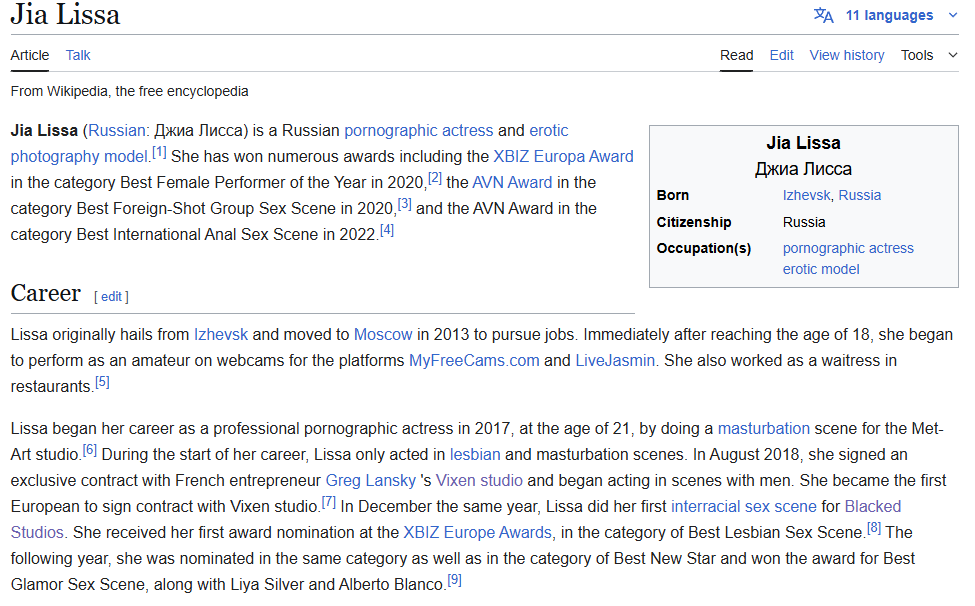Edit the Career section
This screenshot has width=975, height=606.
coord(111,296)
